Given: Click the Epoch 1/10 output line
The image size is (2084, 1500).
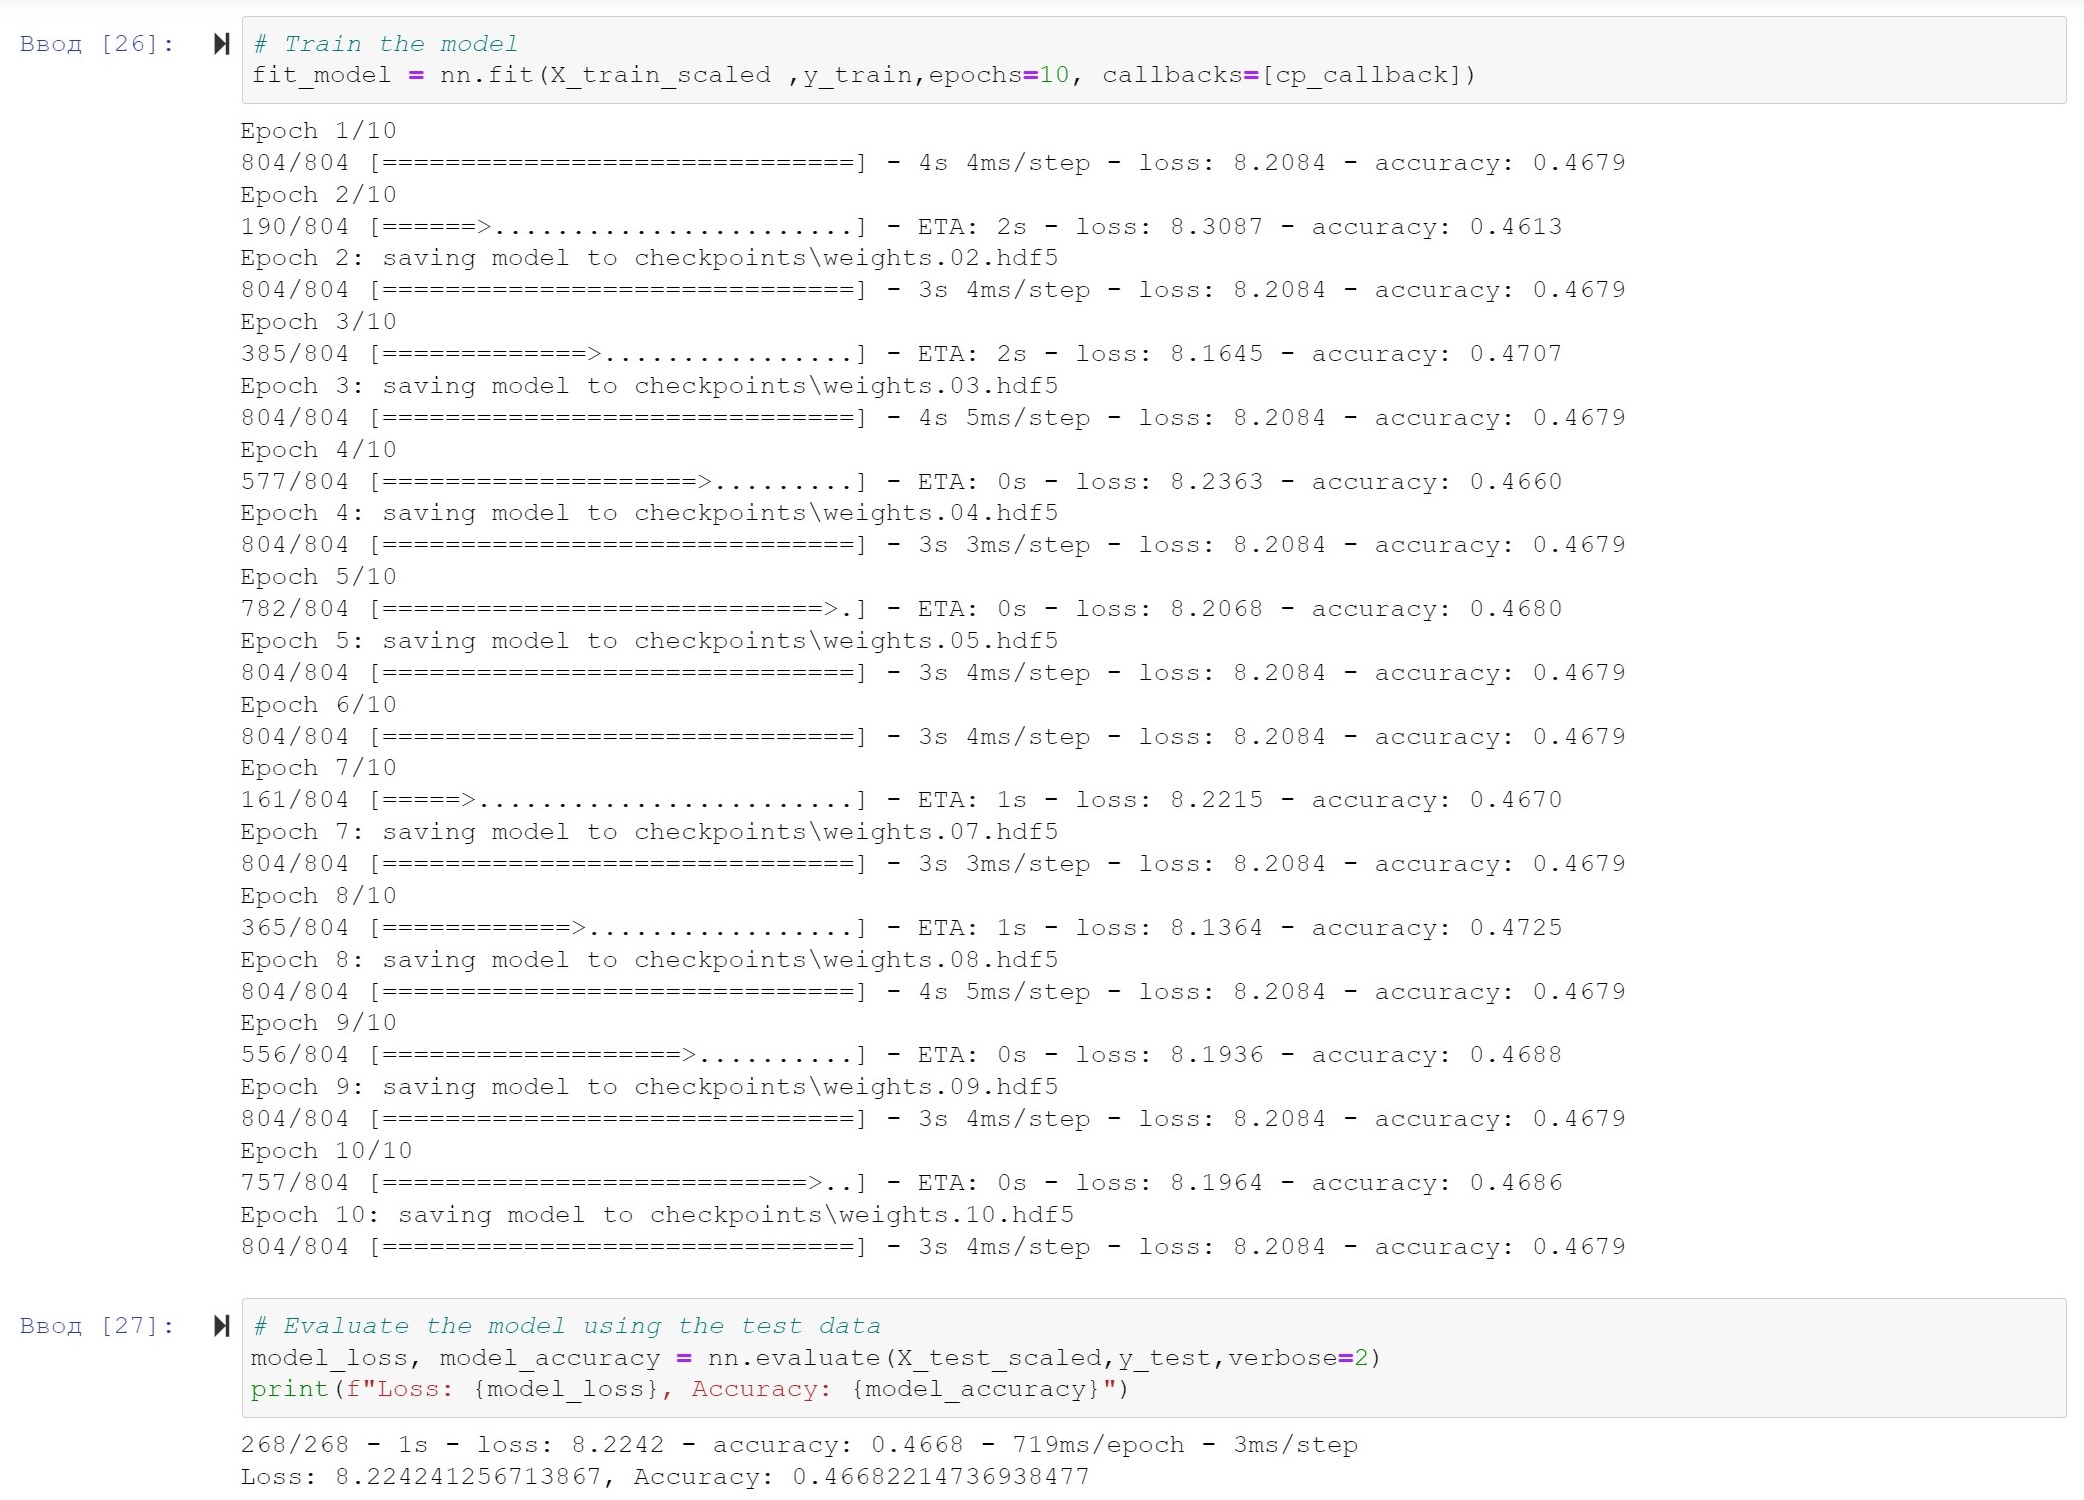Looking at the screenshot, I should 317,130.
